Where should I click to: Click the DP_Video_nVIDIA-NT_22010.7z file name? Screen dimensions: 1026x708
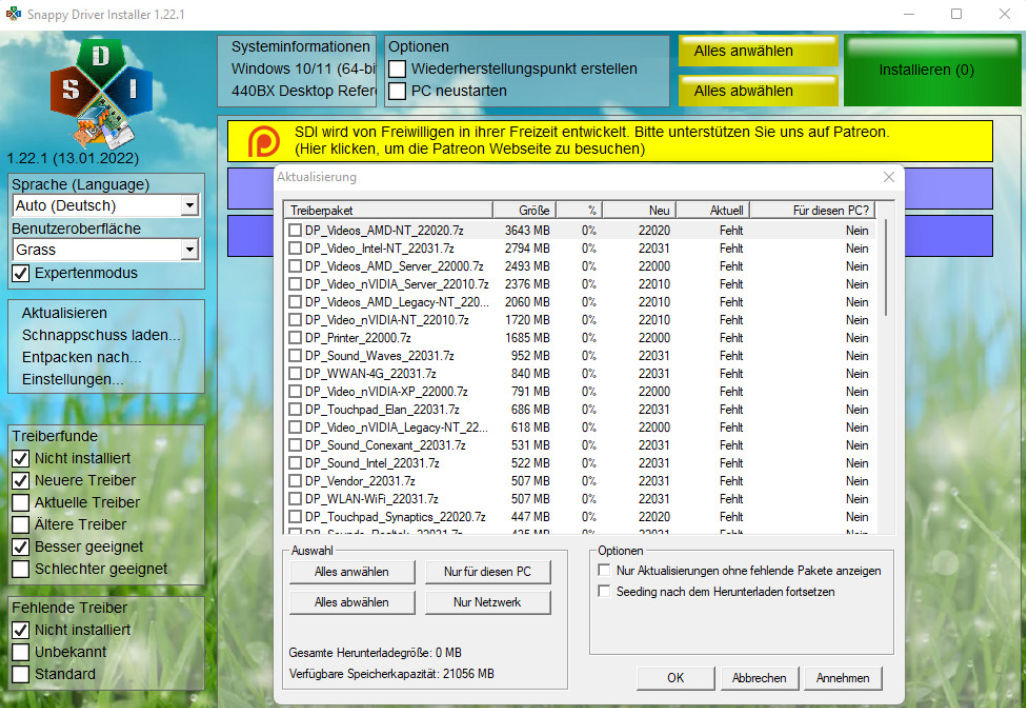tap(387, 320)
